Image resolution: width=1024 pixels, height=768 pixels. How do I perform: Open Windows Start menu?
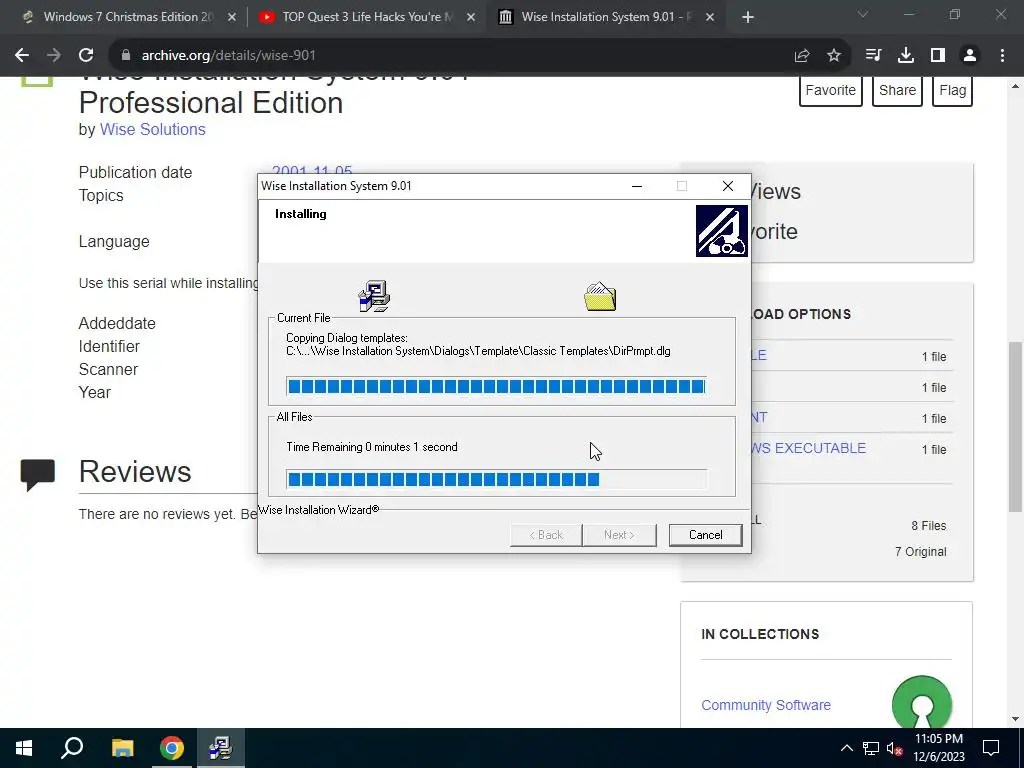(x=24, y=748)
